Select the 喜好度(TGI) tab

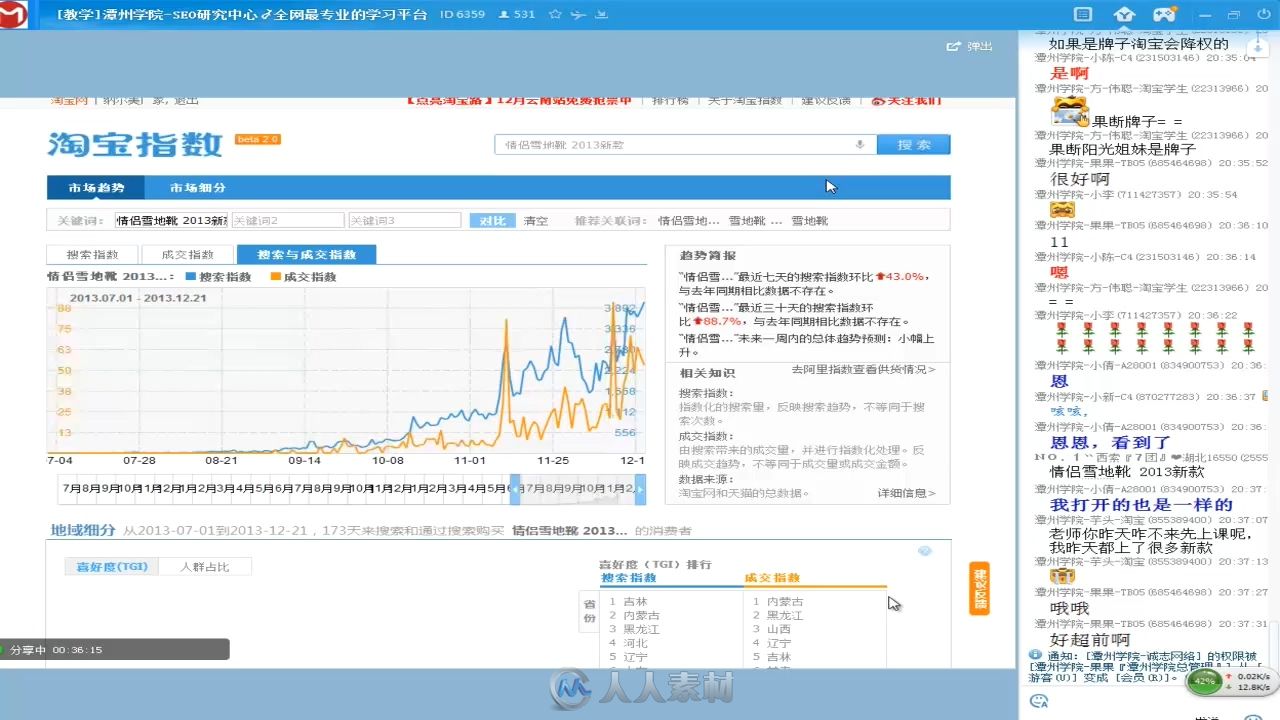112,567
